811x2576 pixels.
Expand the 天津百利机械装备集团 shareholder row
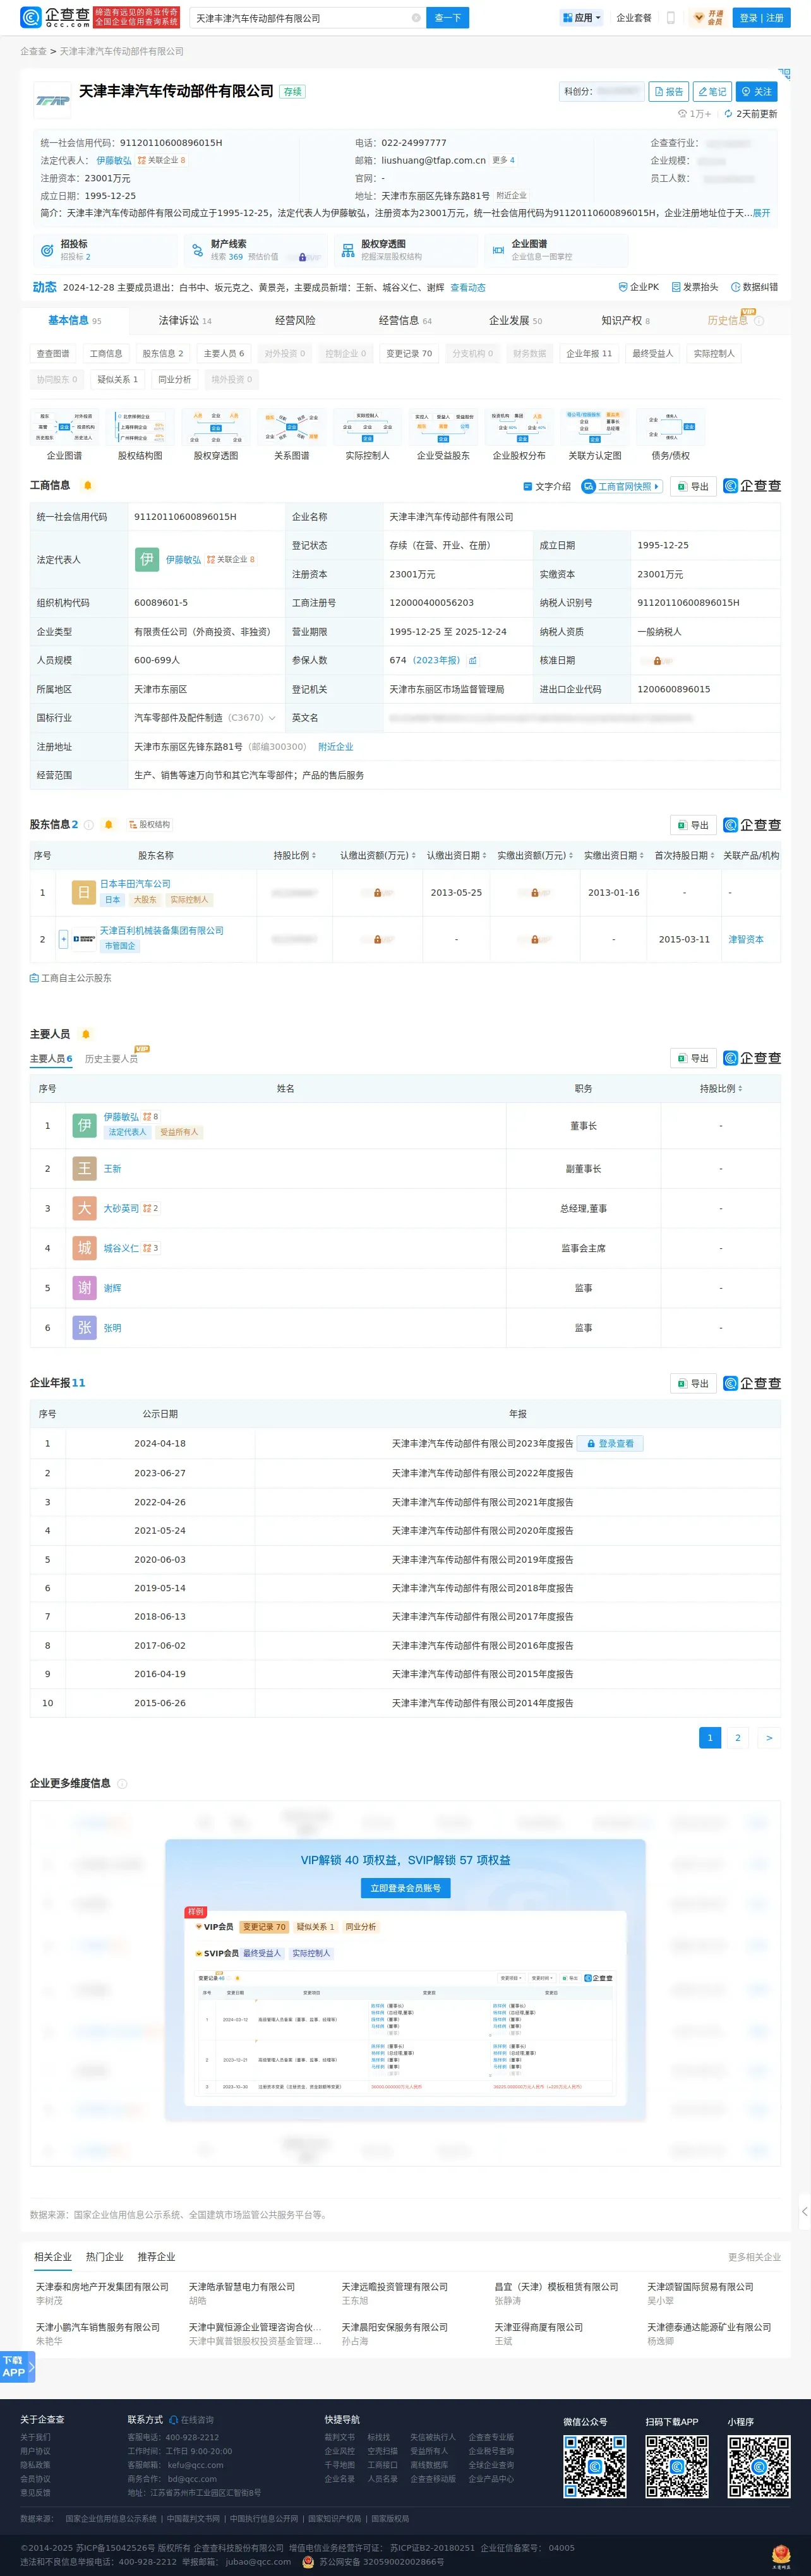tap(64, 939)
